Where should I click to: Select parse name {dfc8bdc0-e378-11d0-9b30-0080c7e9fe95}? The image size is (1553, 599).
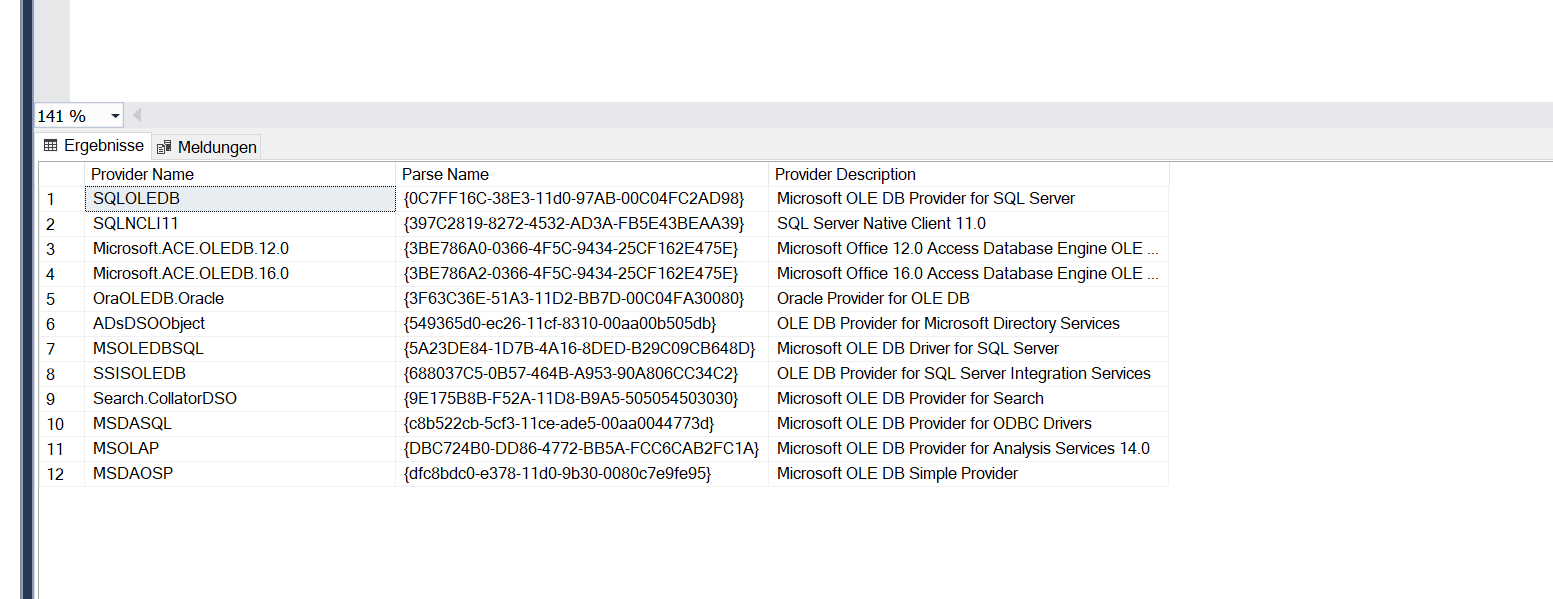click(x=582, y=474)
